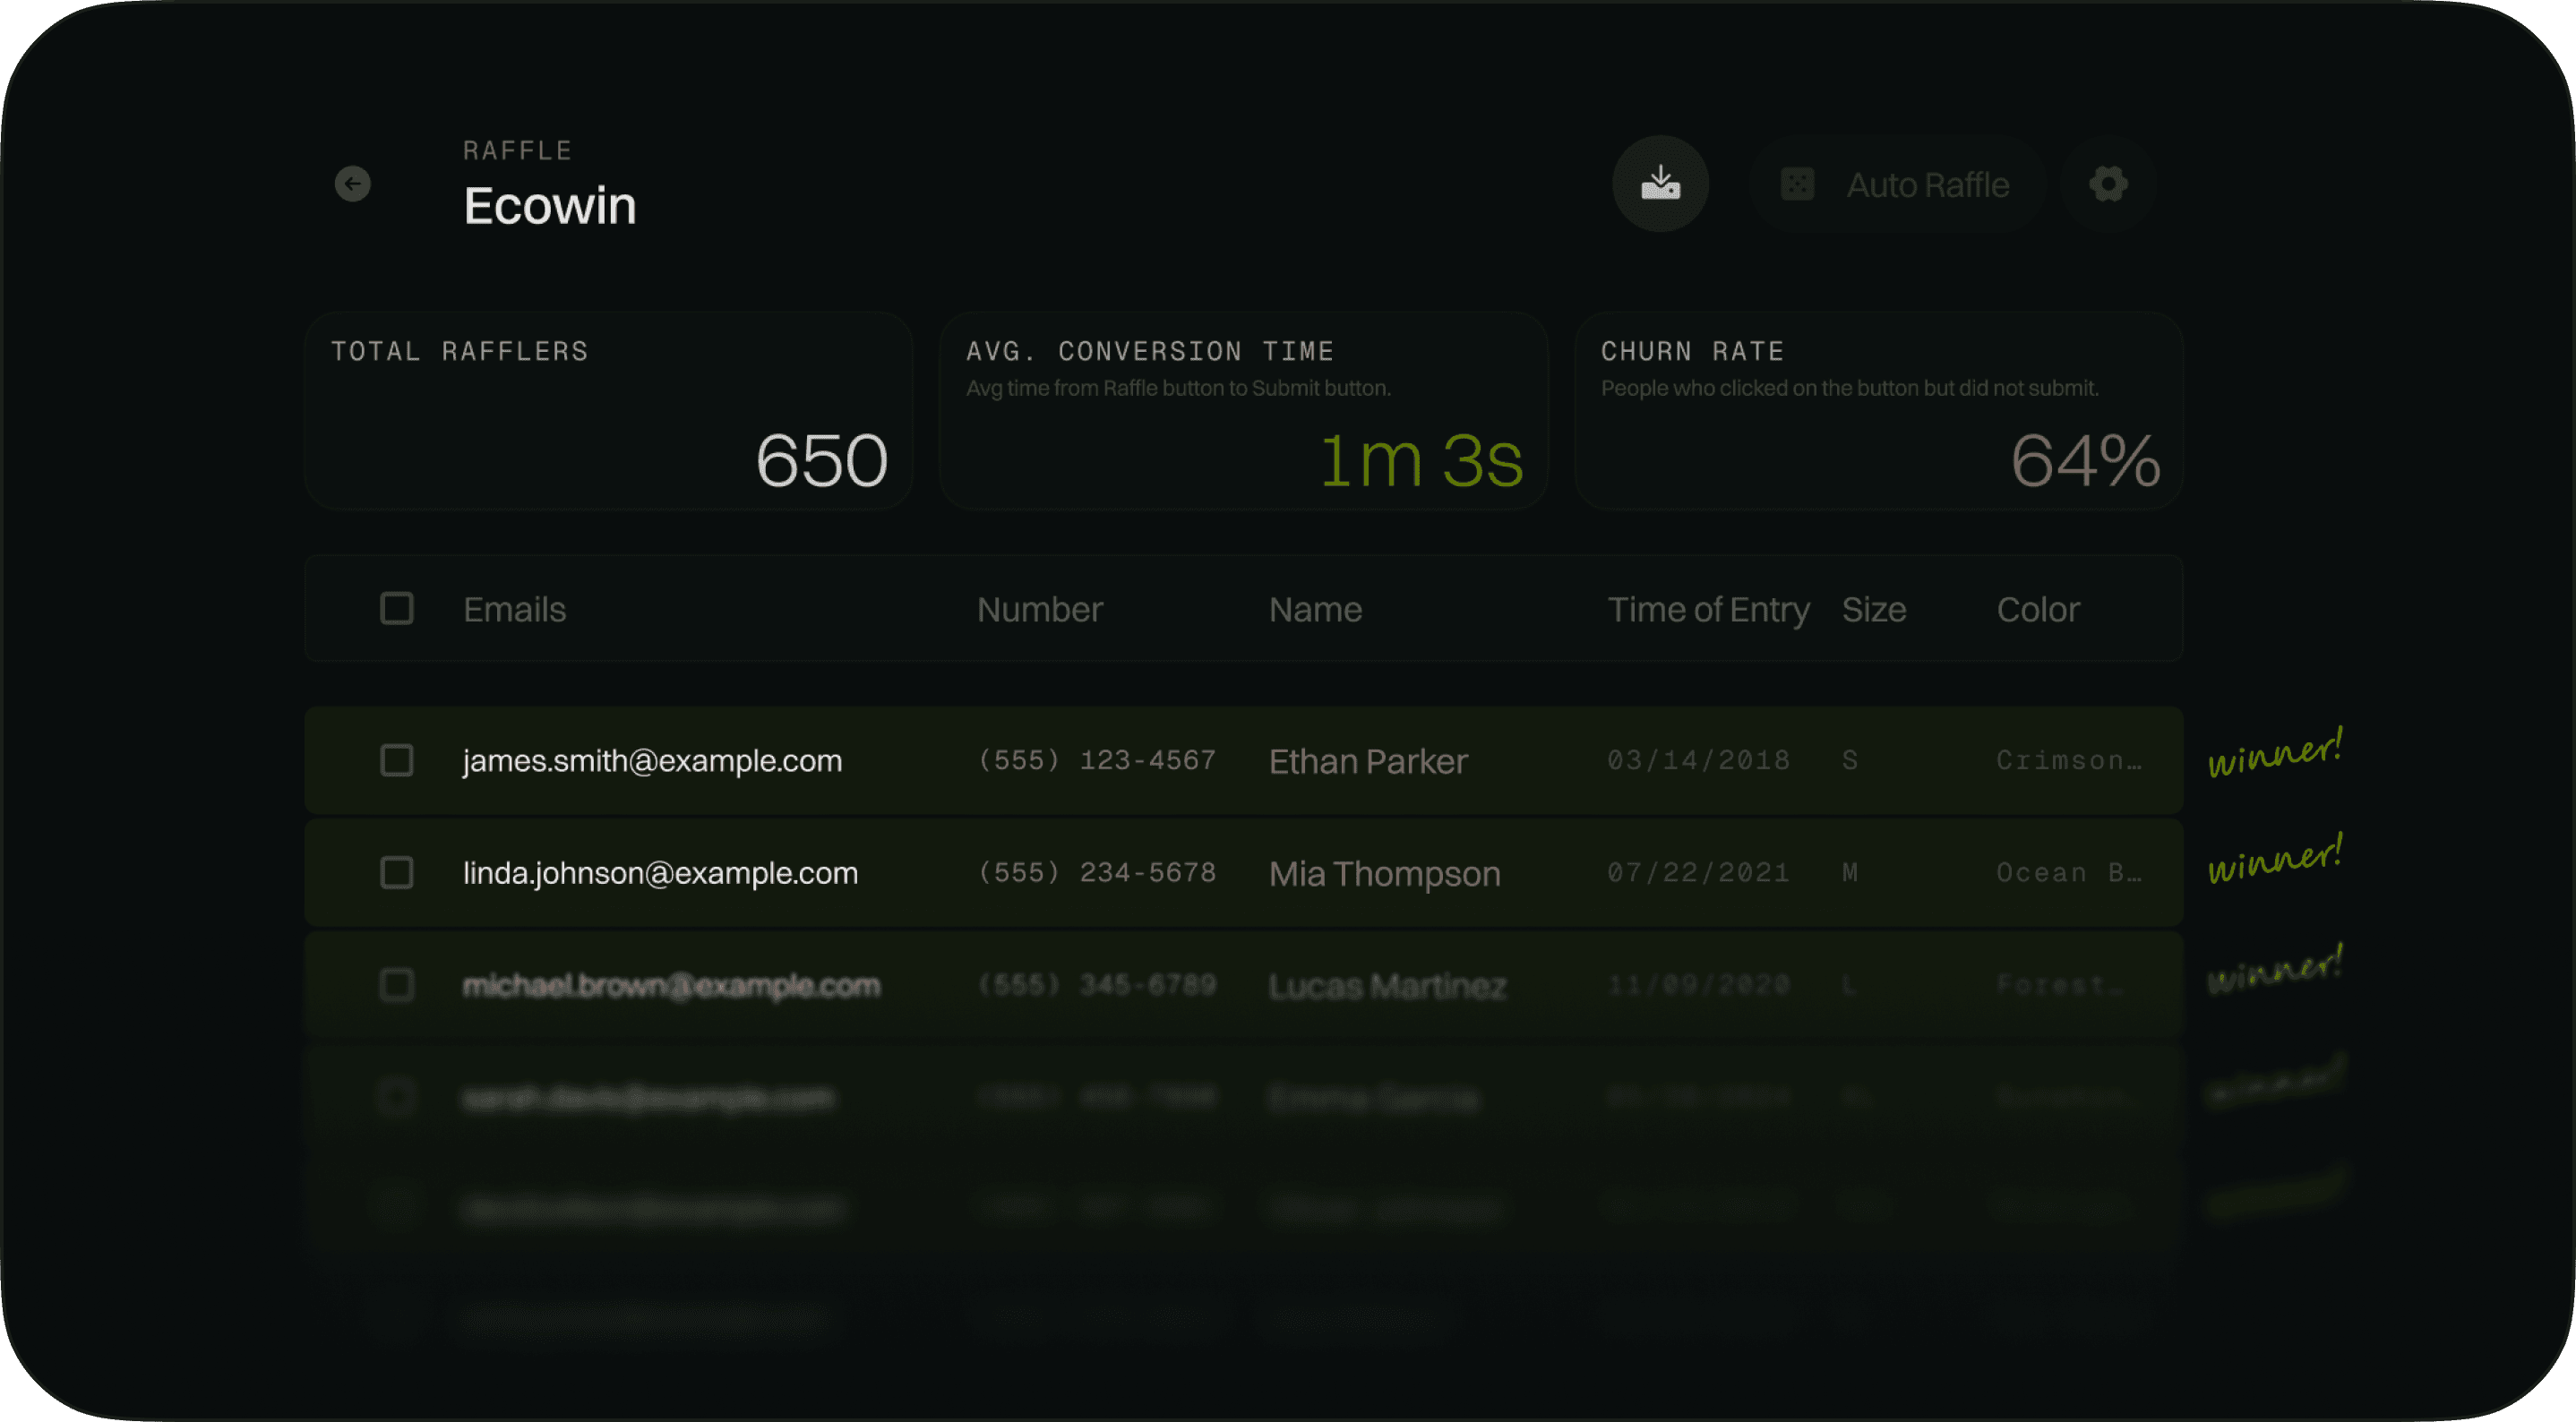Check the james.smith@example.com row checkbox
The width and height of the screenshot is (2576, 1422).
click(396, 761)
